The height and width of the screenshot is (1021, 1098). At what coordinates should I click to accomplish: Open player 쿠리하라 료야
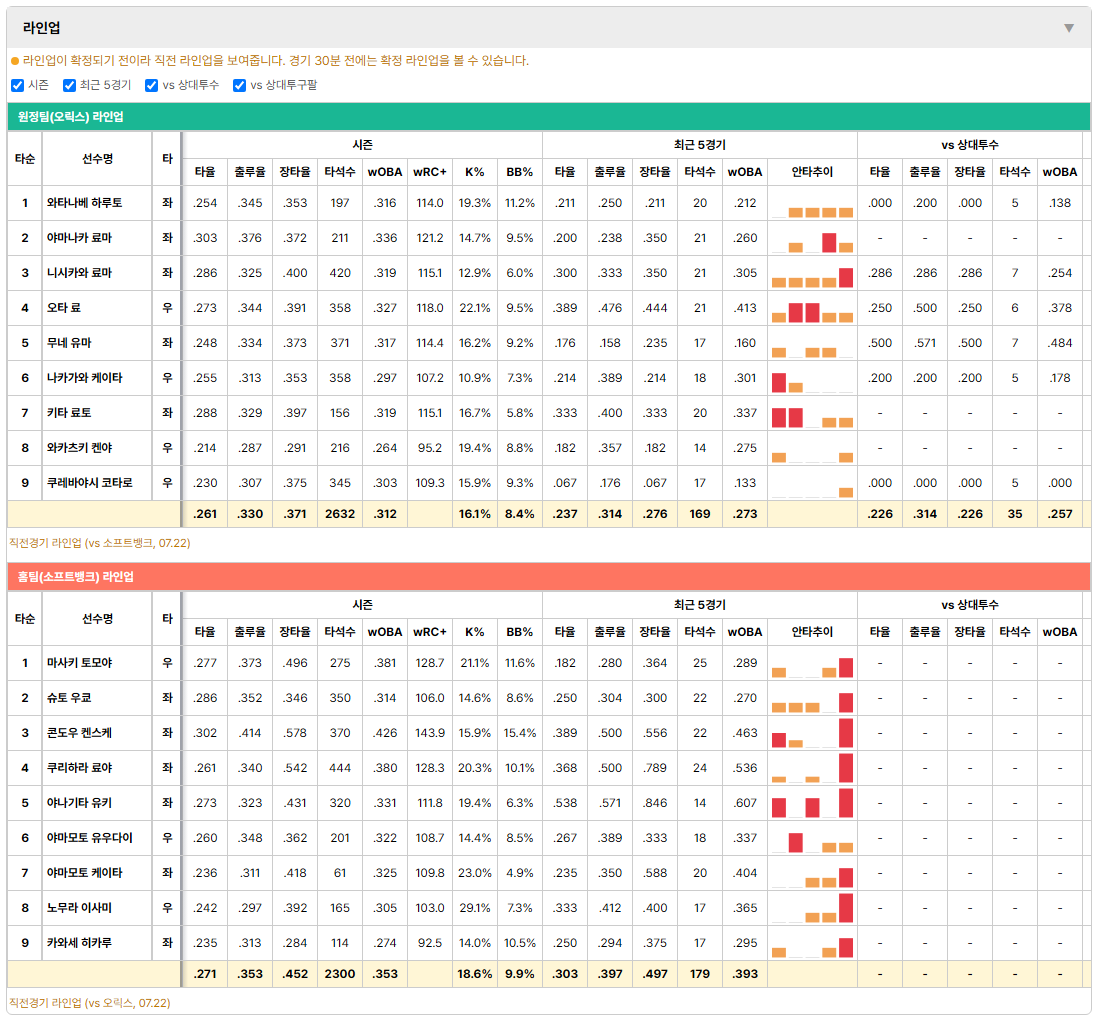point(79,768)
